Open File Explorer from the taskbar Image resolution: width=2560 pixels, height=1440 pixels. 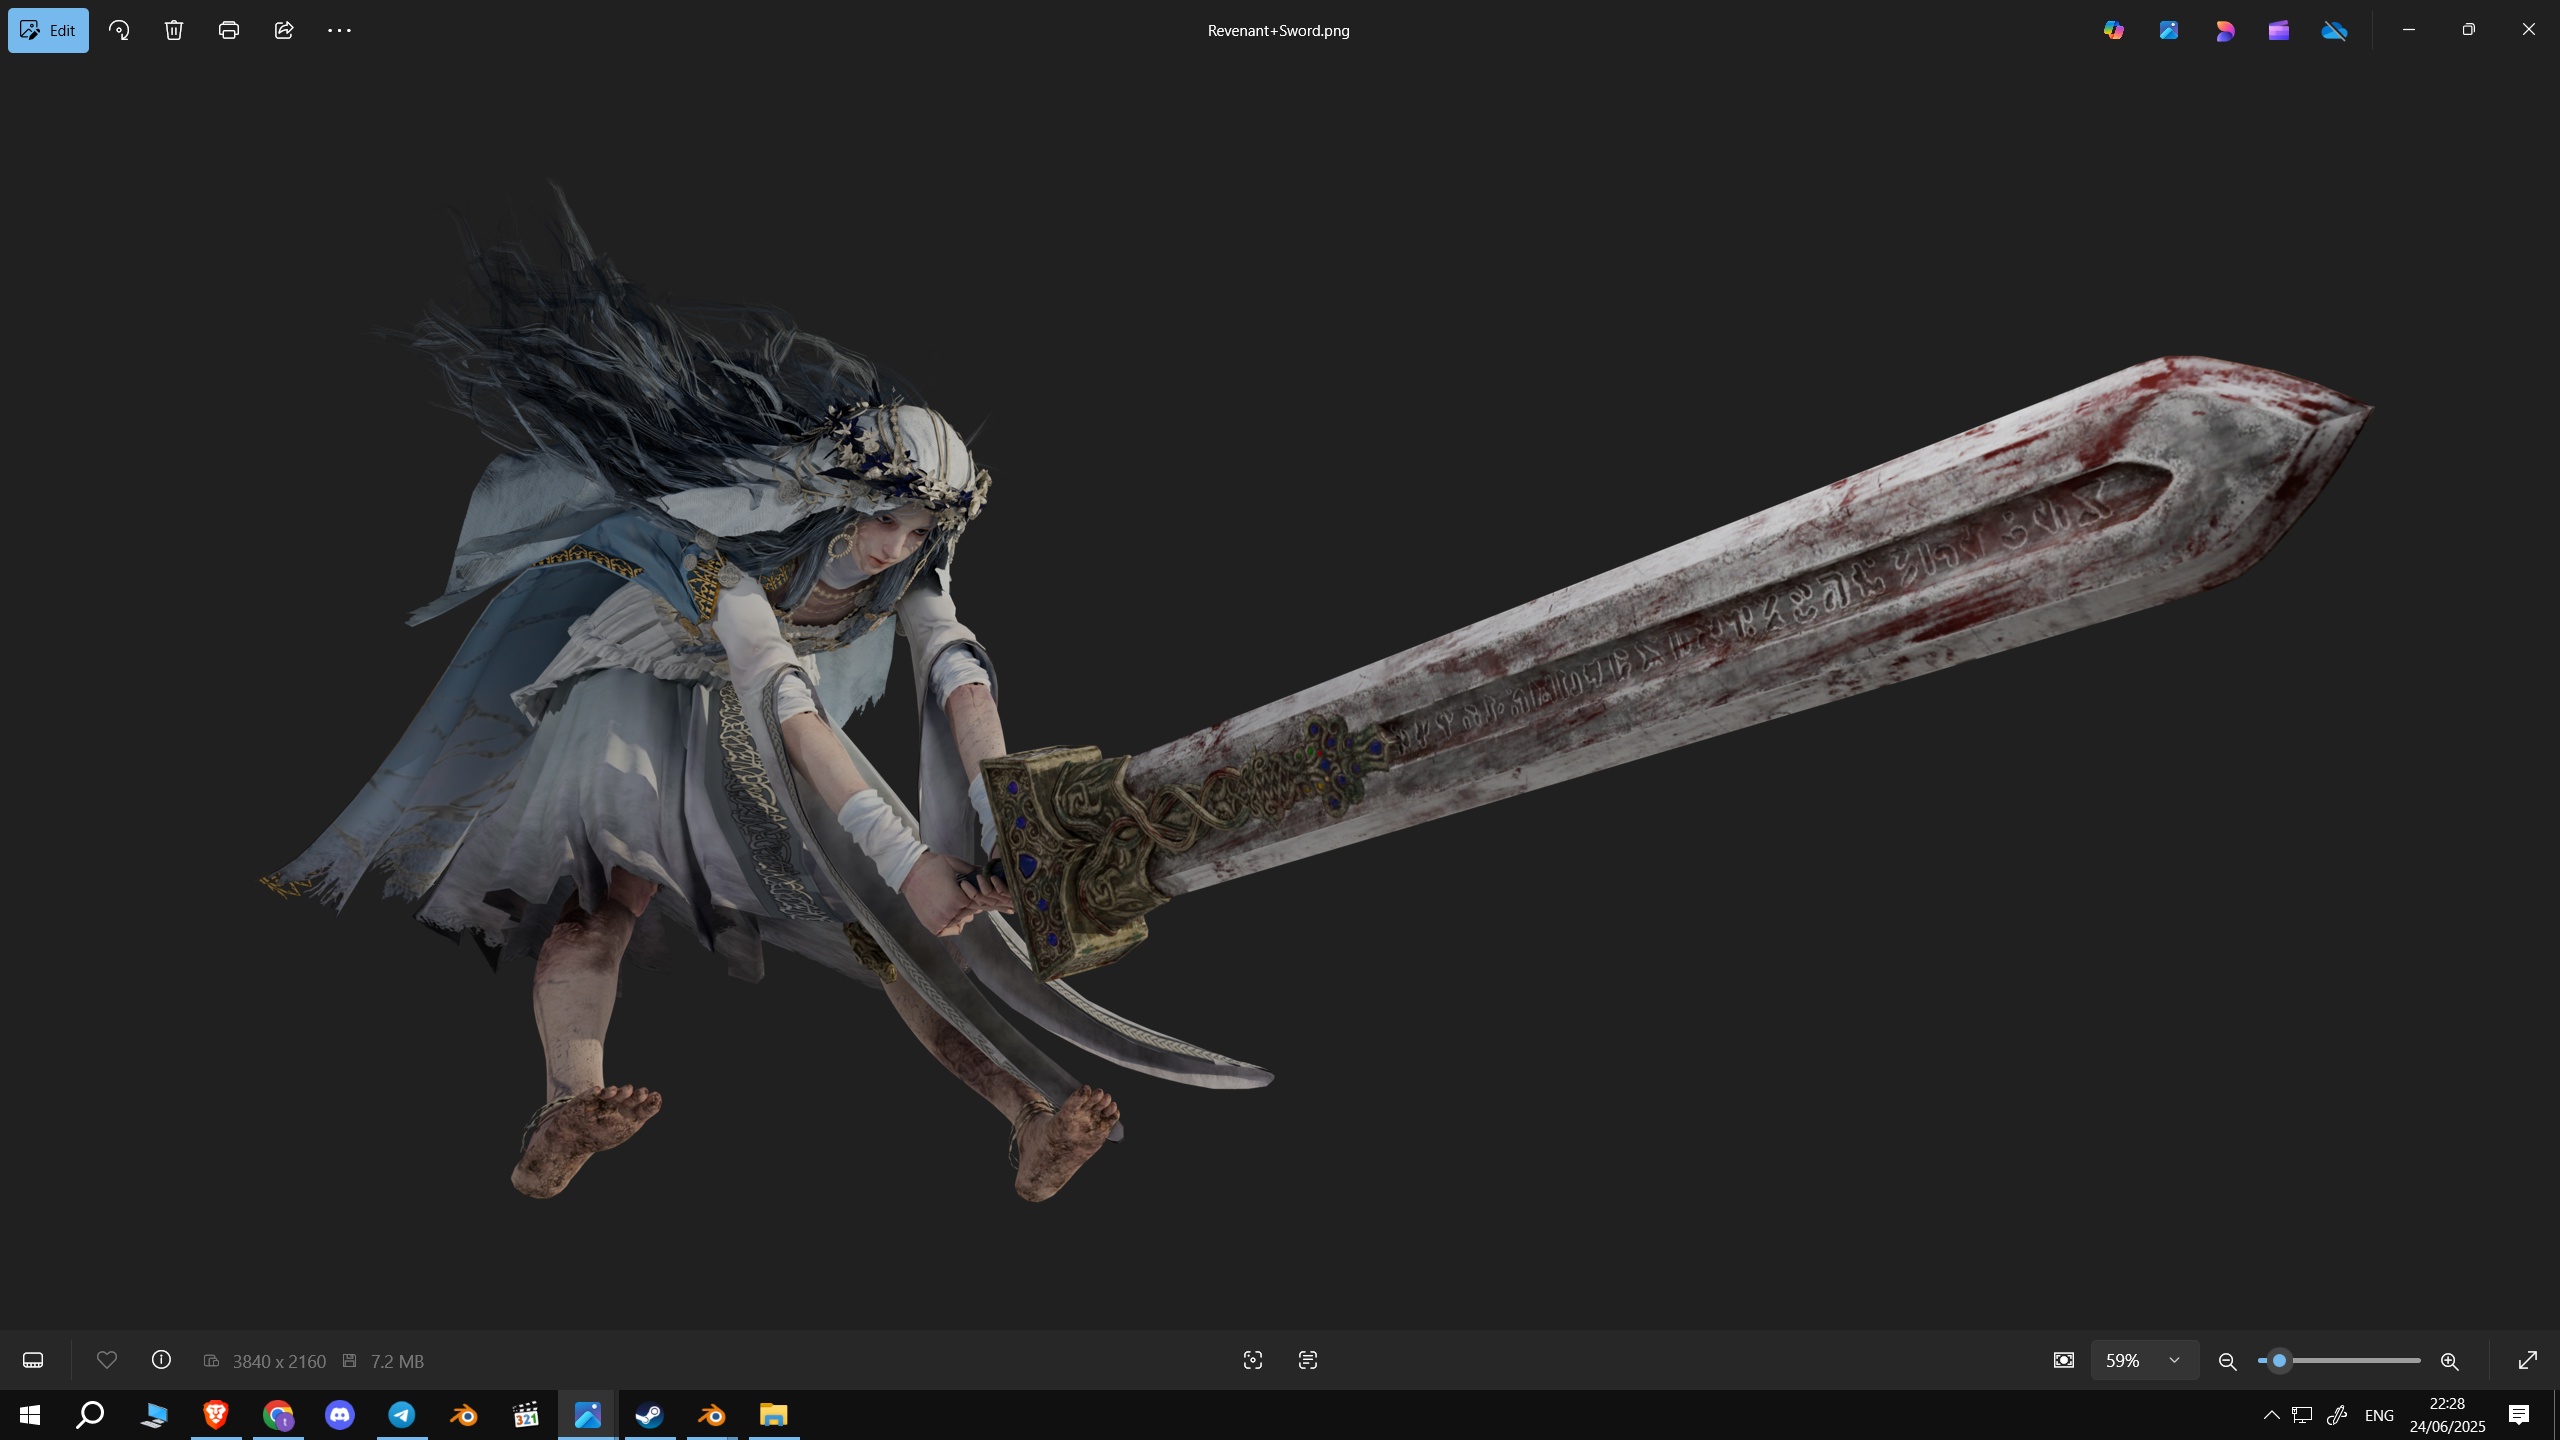point(774,1415)
